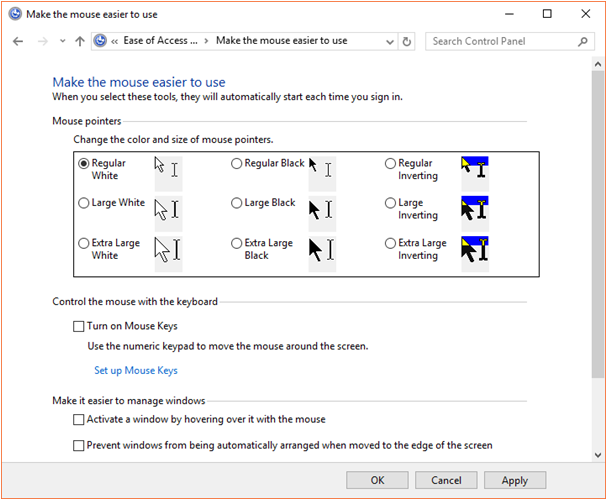Enable the Turn on Mouse Keys checkbox
The width and height of the screenshot is (607, 500).
(x=79, y=326)
